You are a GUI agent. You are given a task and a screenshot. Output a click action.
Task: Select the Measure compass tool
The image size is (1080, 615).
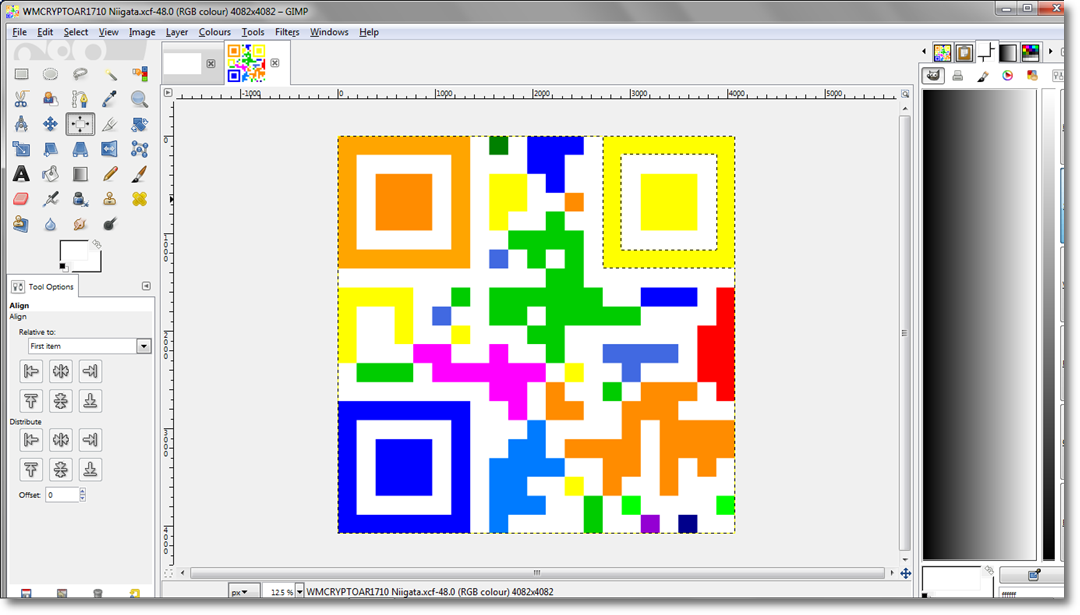pyautogui.click(x=21, y=124)
